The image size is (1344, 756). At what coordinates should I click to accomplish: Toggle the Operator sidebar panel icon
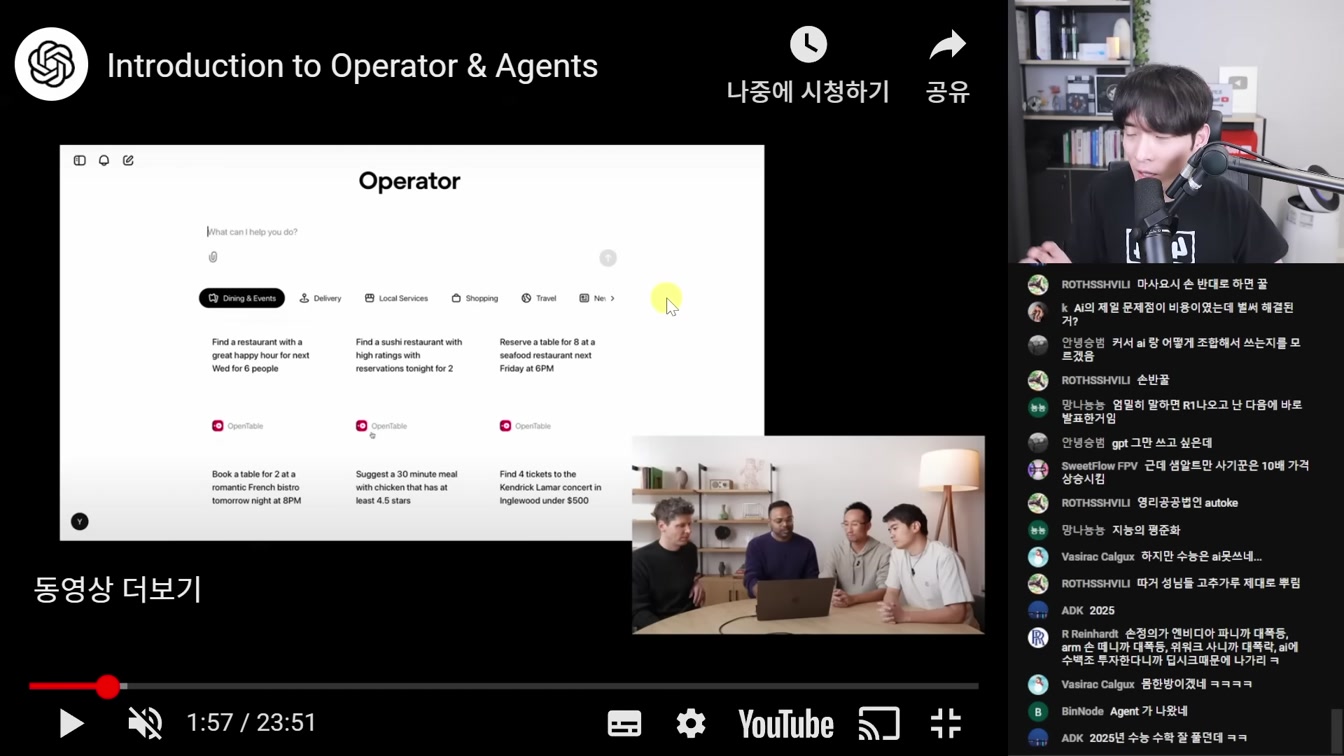(80, 160)
